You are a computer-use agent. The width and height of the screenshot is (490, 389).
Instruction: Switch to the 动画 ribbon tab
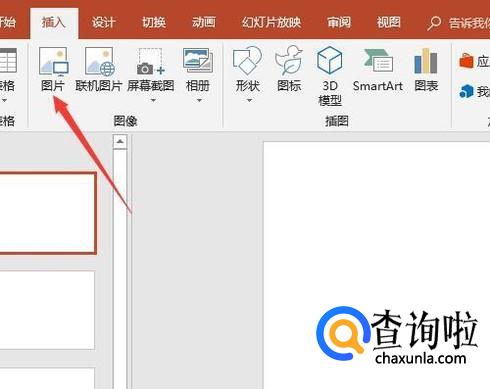pos(204,22)
